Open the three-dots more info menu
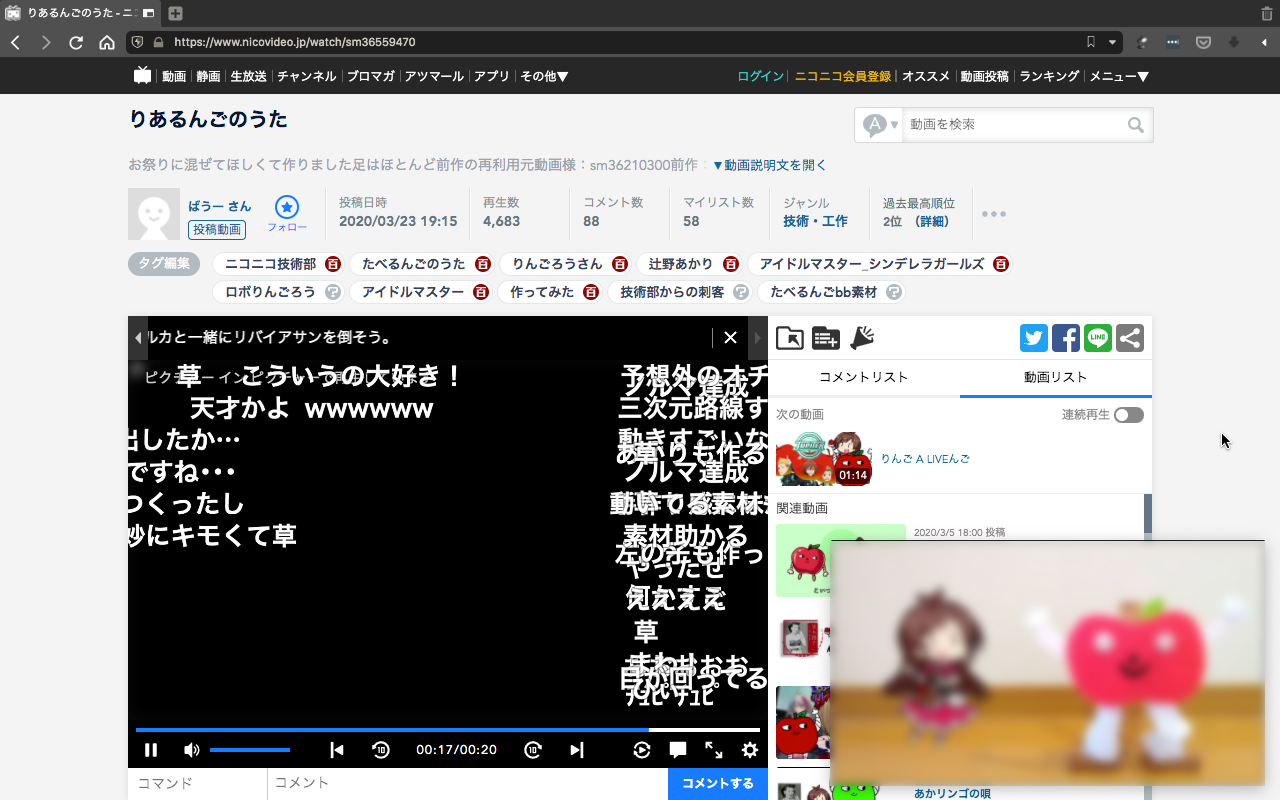The height and width of the screenshot is (800, 1280). pyautogui.click(x=994, y=214)
